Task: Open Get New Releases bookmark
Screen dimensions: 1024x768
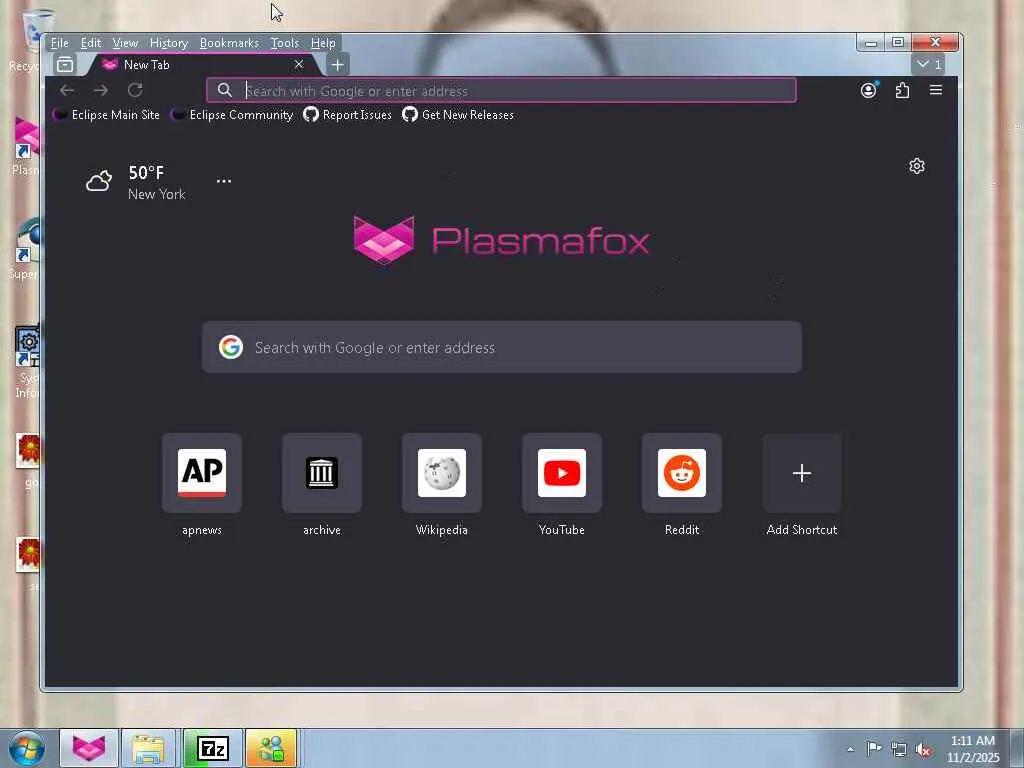Action: coord(458,115)
